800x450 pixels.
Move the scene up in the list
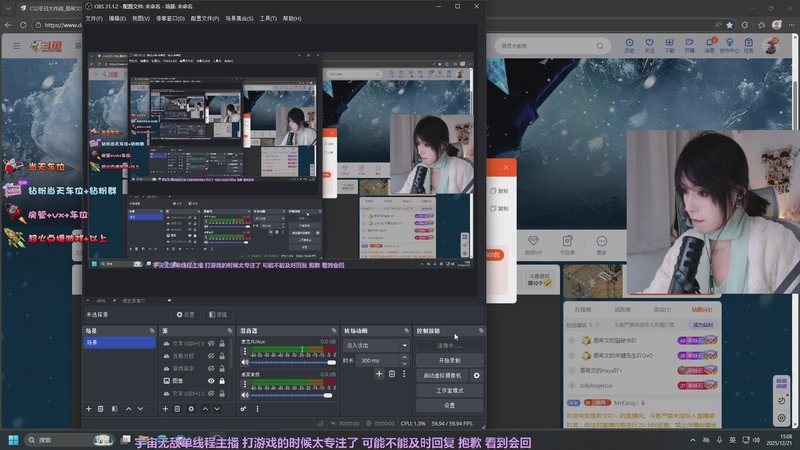click(x=129, y=409)
